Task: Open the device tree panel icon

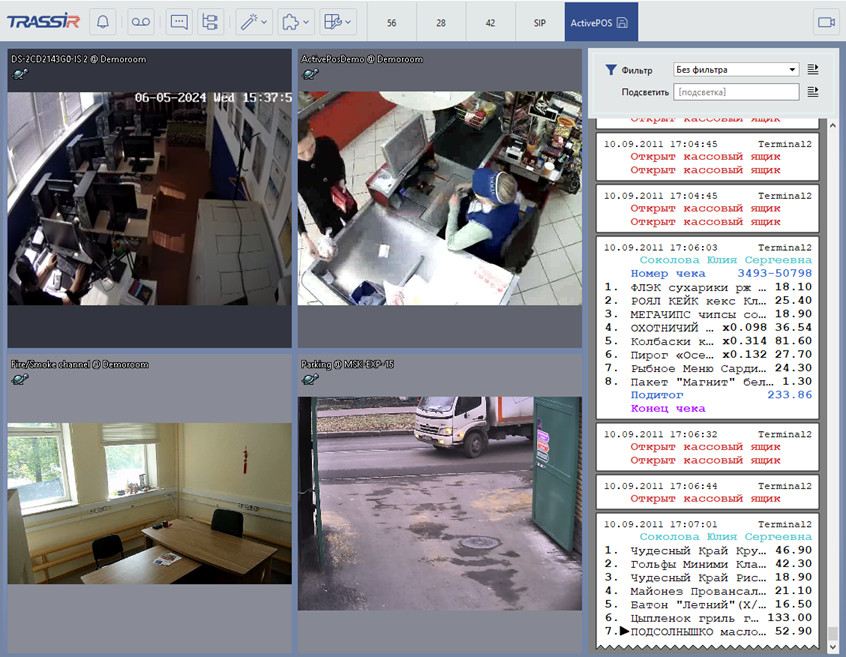Action: click(x=209, y=21)
